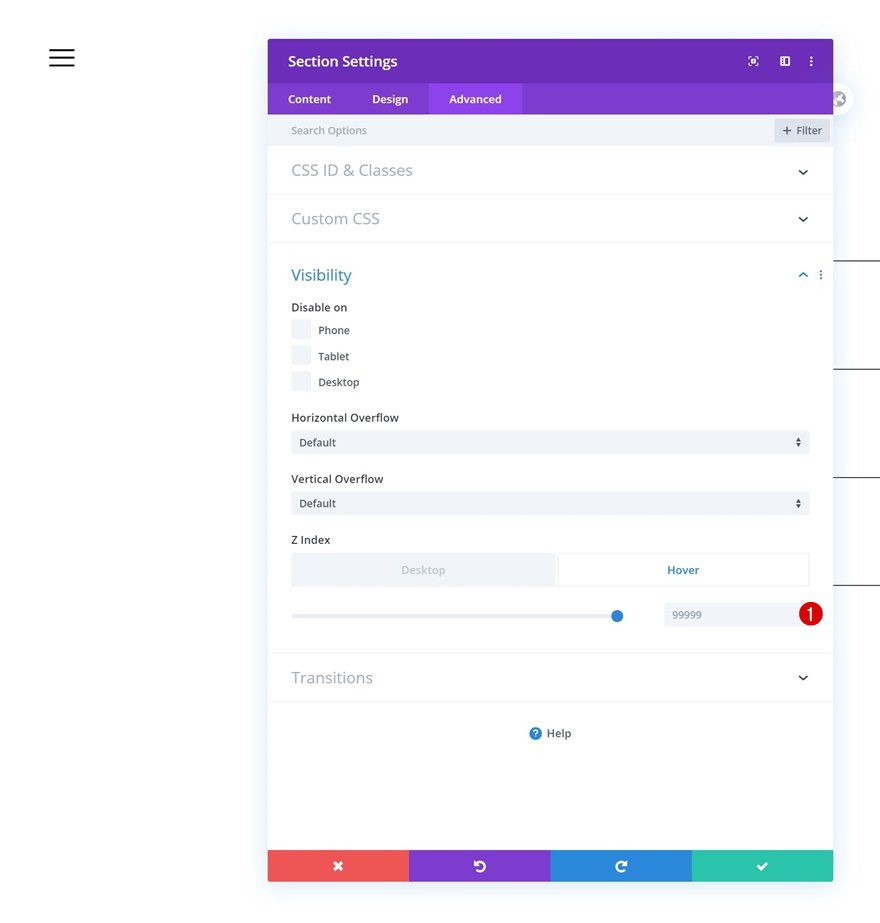The width and height of the screenshot is (880, 923).
Task: Select the Hover tab under Z Index
Action: click(x=683, y=569)
